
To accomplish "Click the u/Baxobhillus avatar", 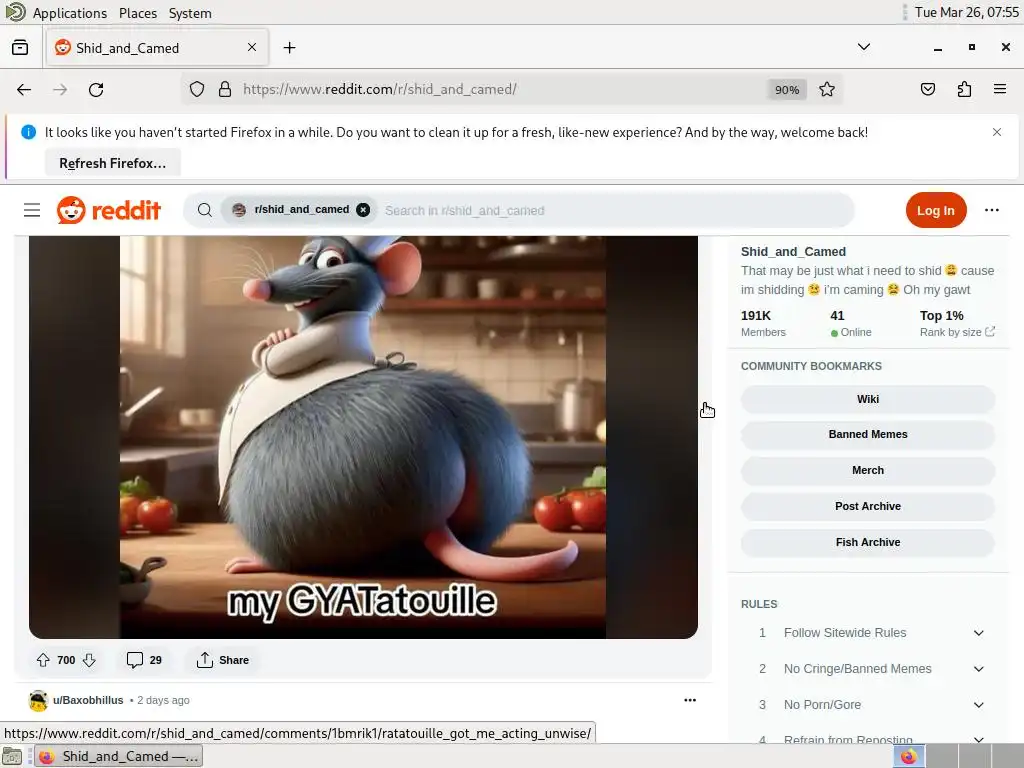I will pyautogui.click(x=39, y=700).
